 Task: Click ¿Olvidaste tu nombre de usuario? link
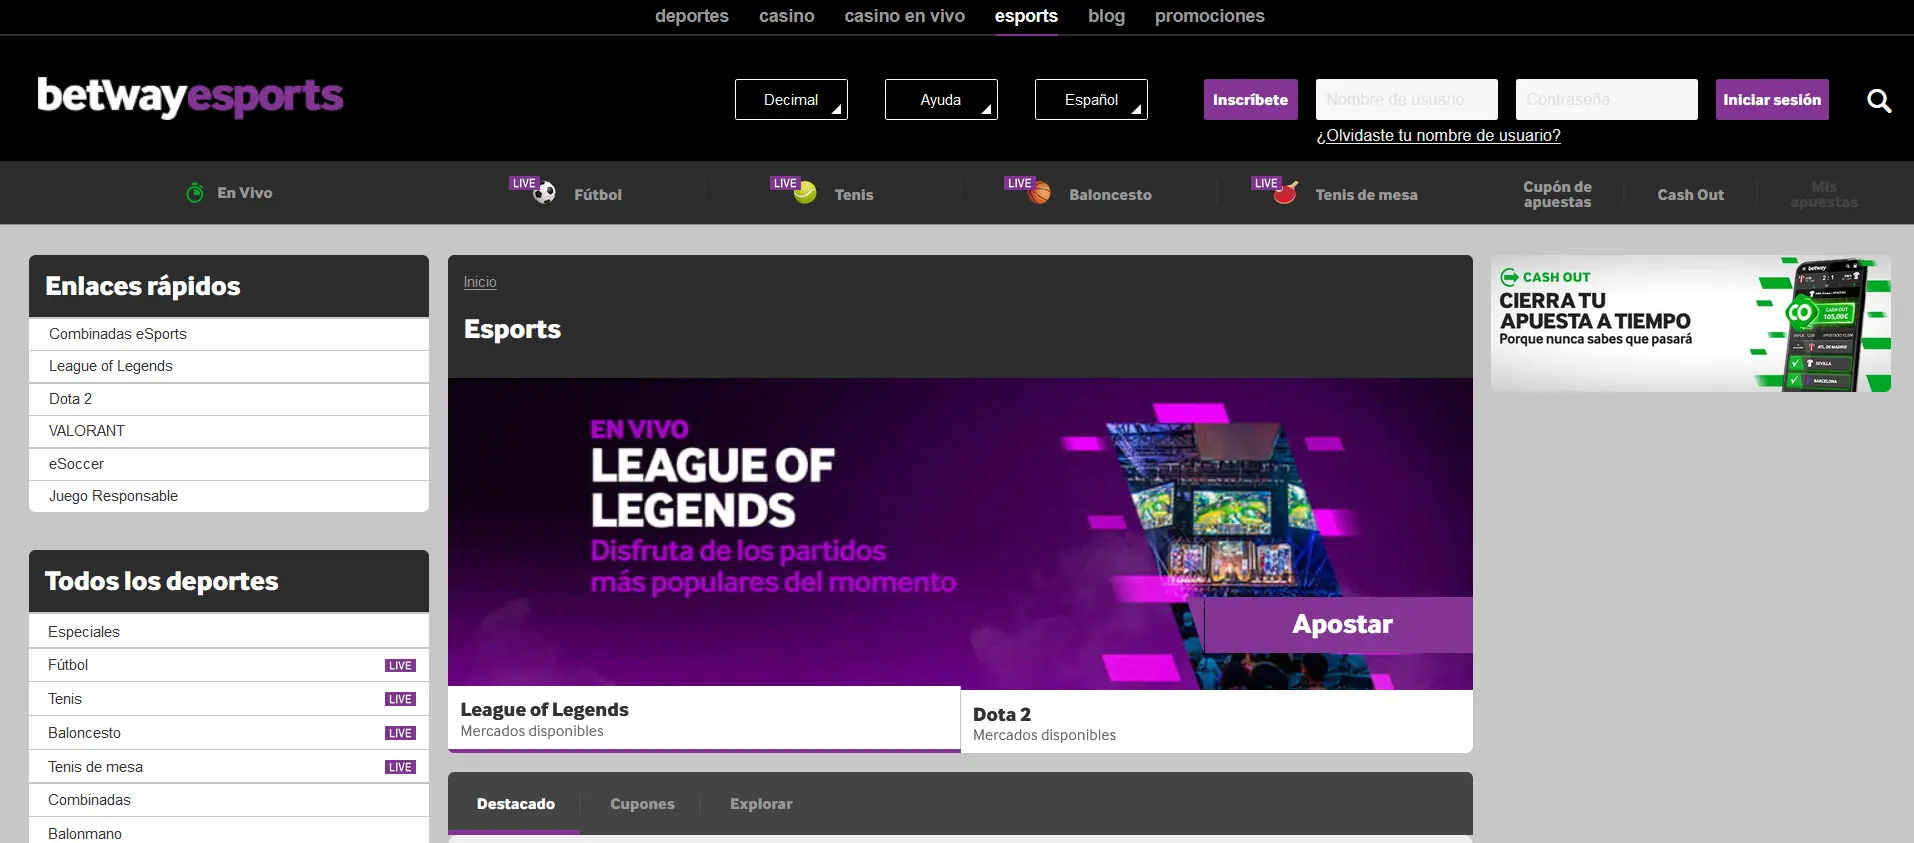[x=1439, y=136]
